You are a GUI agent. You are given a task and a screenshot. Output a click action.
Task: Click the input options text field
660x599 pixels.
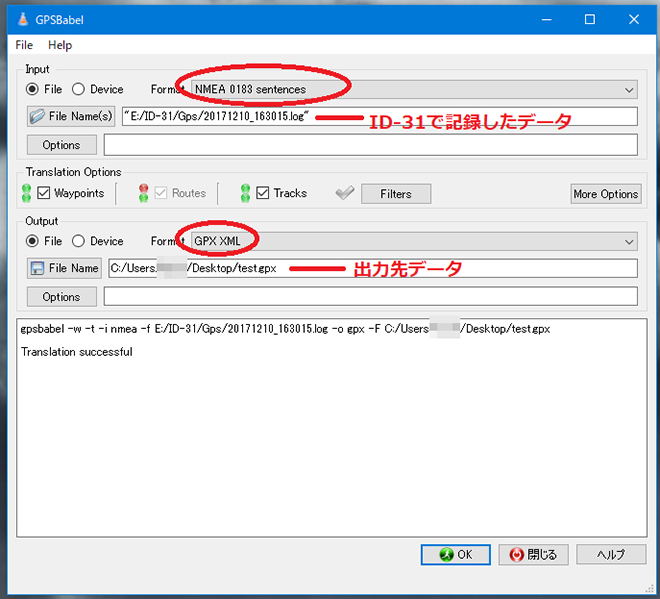pos(370,145)
